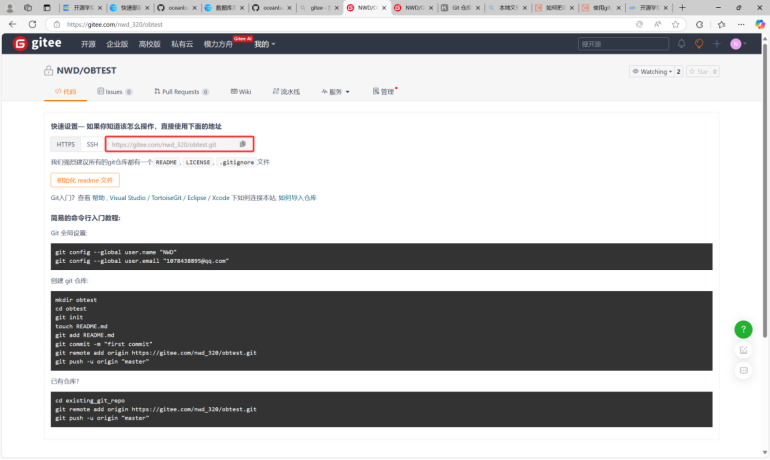This screenshot has width=770, height=460.
Task: Open the Visual Studio link
Action: point(127,197)
